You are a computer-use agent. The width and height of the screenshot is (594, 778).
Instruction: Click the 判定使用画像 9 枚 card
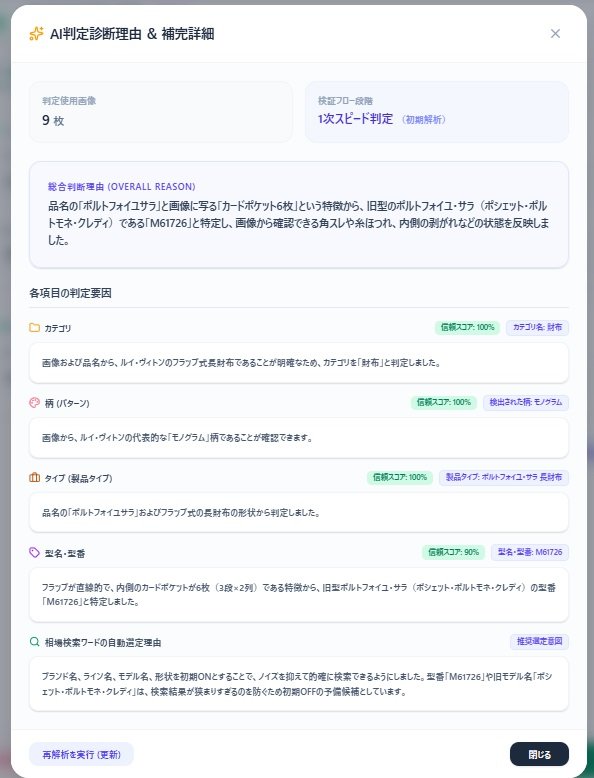161,112
